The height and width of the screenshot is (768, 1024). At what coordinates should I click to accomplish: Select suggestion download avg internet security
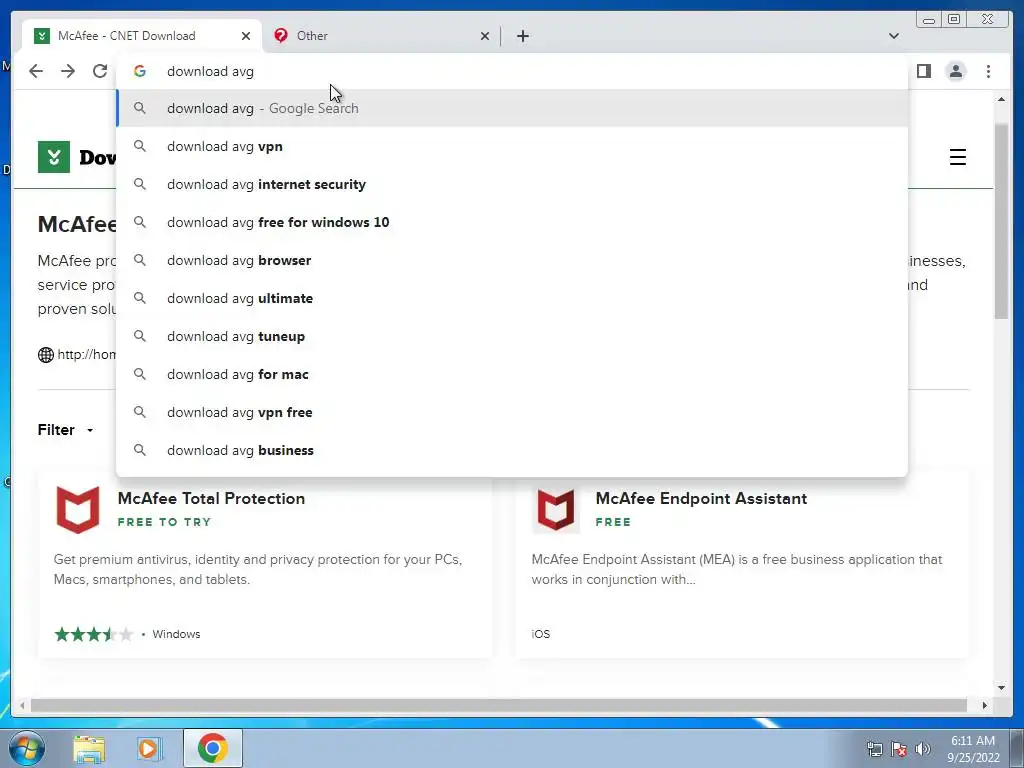[x=512, y=184]
